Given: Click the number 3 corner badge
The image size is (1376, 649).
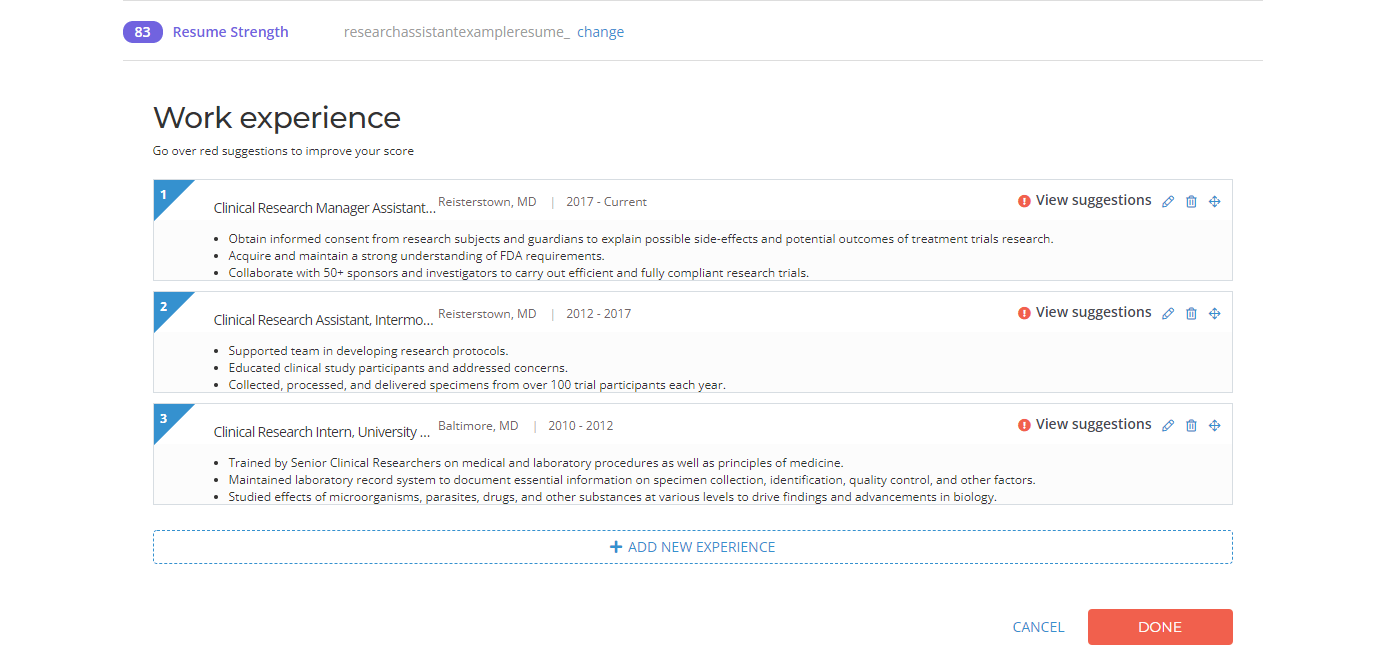Looking at the screenshot, I should pyautogui.click(x=164, y=419).
